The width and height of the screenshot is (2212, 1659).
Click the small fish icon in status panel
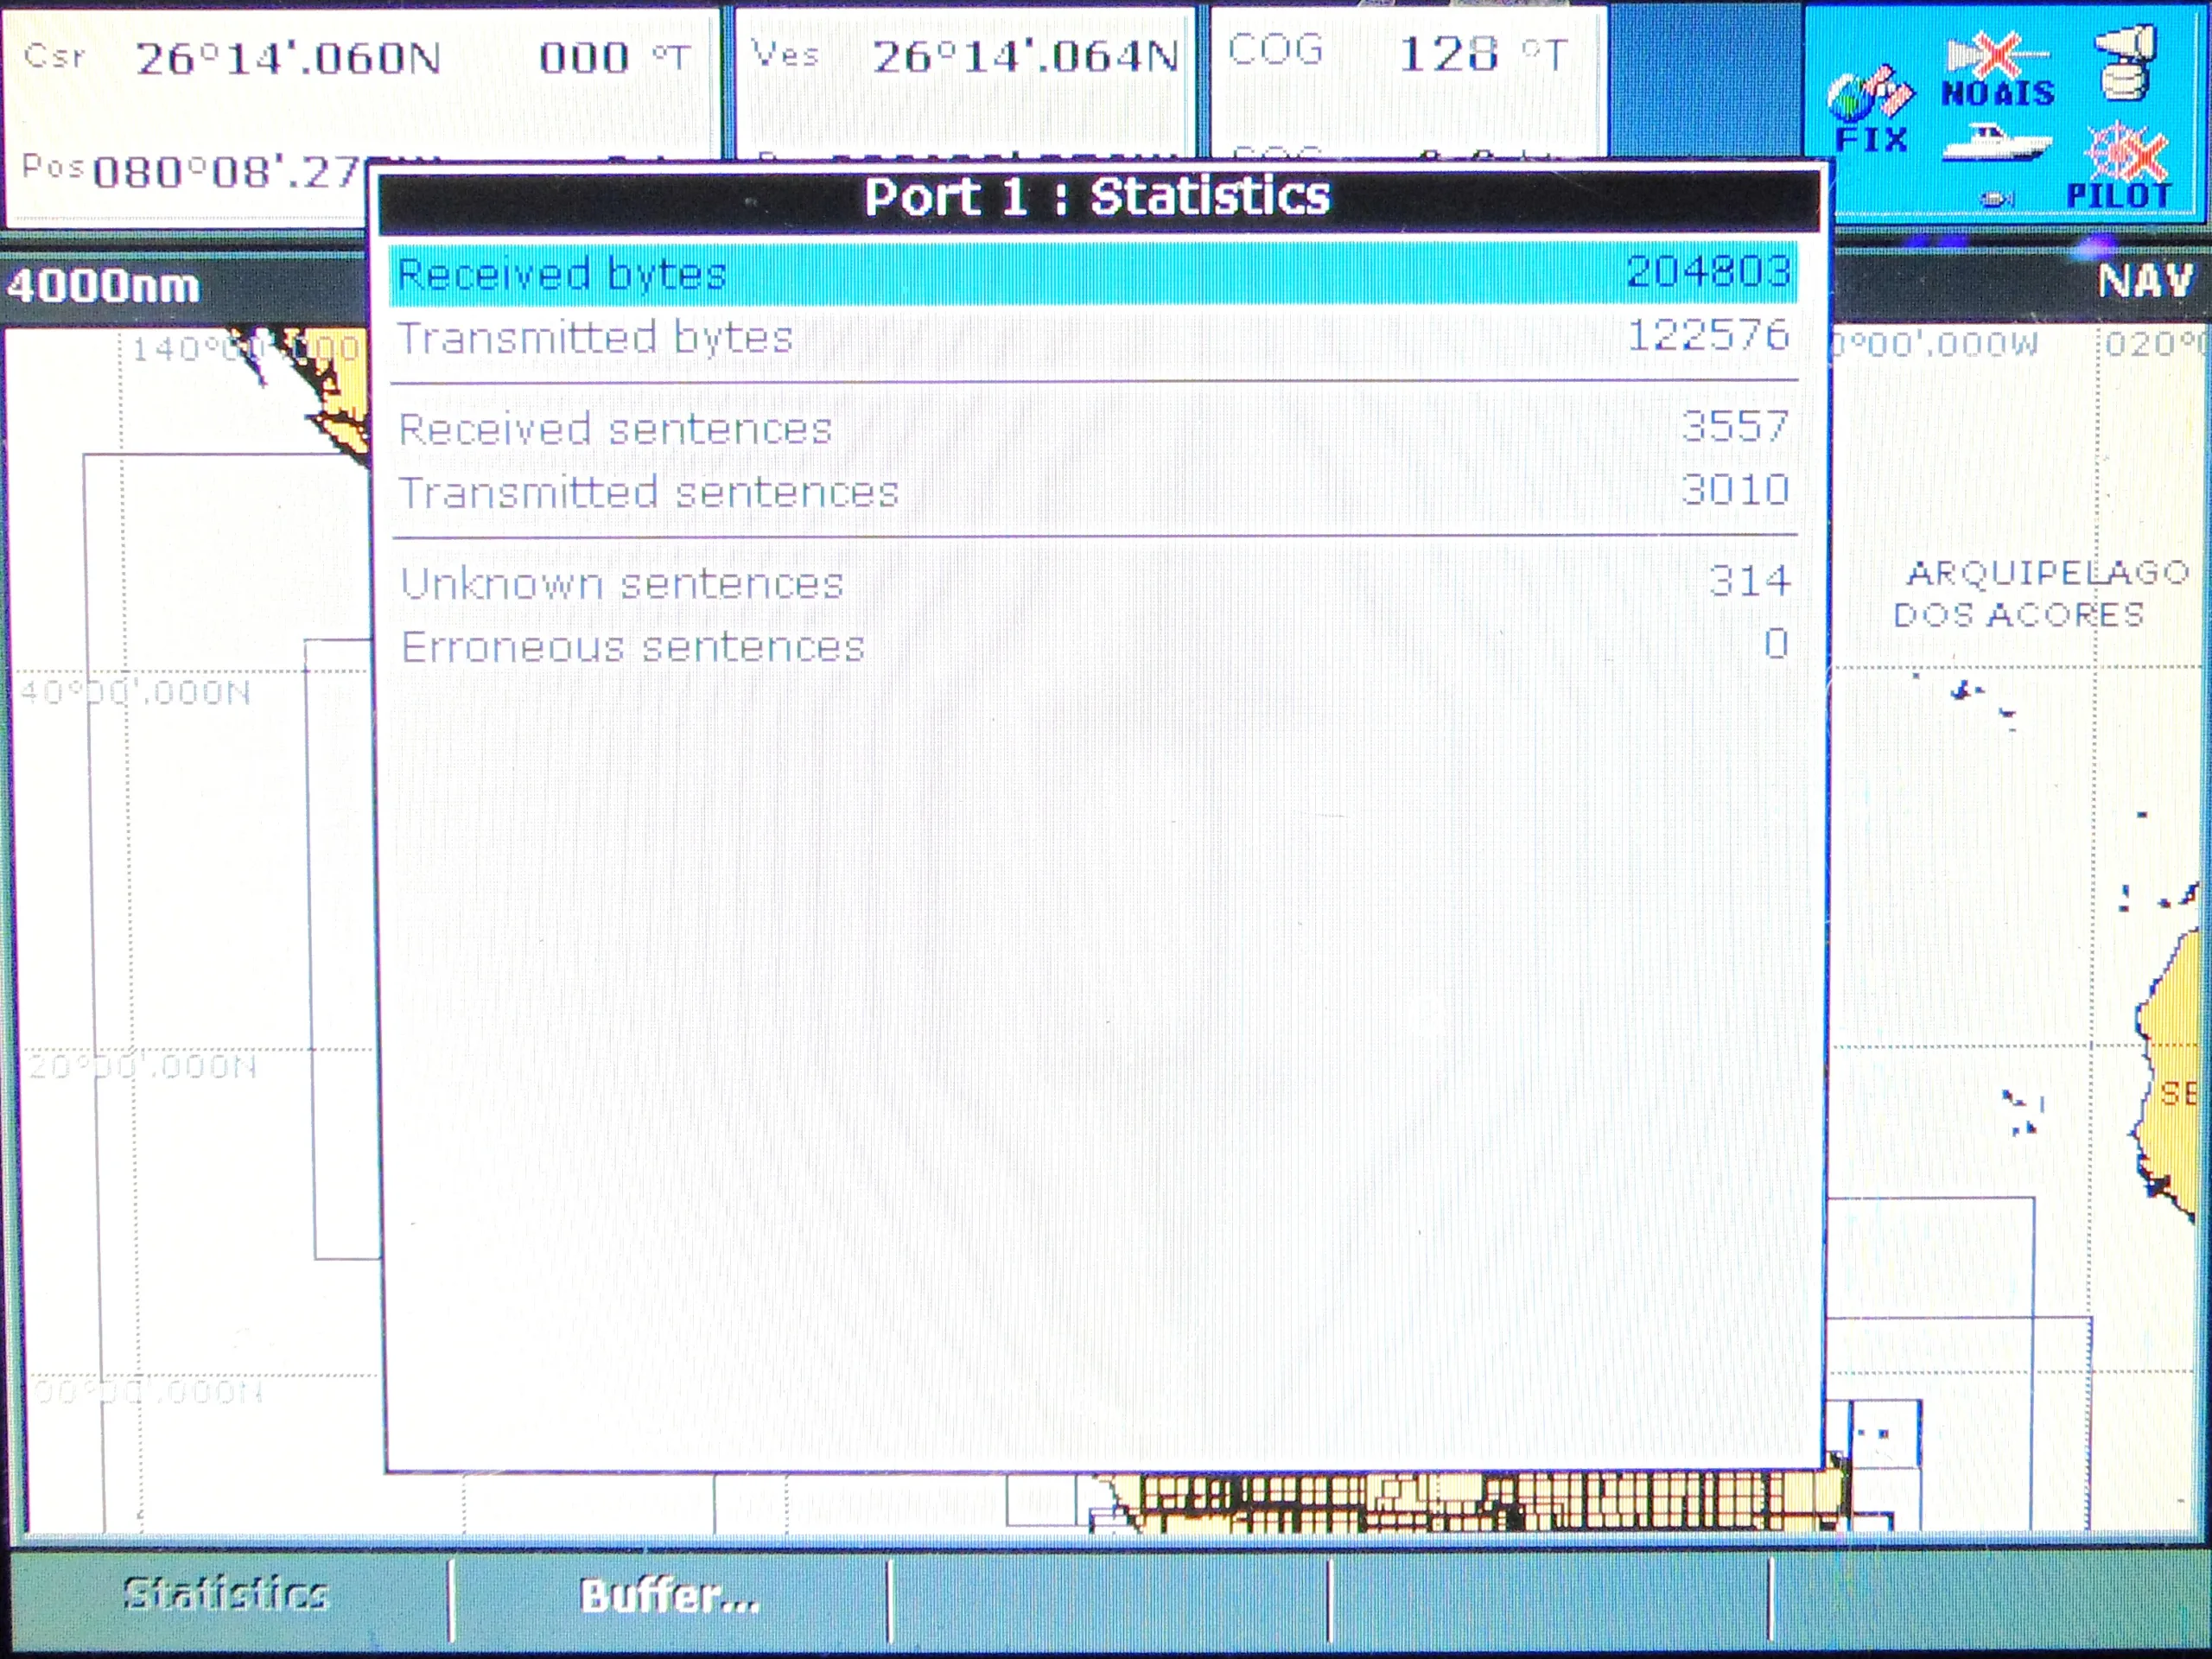pyautogui.click(x=1997, y=200)
